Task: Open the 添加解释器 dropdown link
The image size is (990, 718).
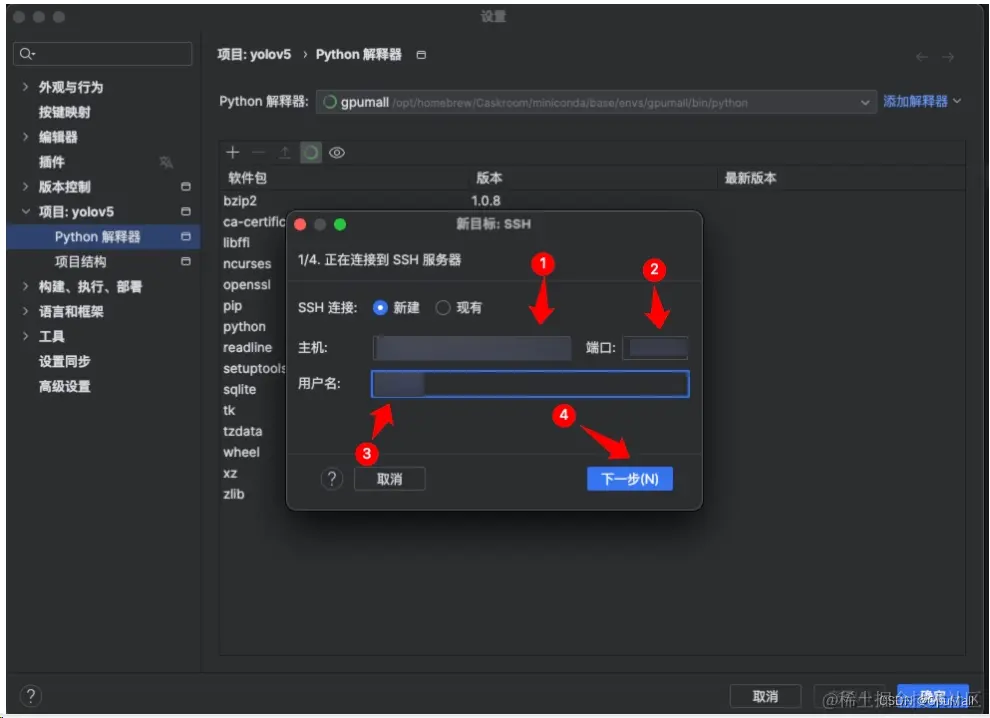Action: tap(921, 101)
